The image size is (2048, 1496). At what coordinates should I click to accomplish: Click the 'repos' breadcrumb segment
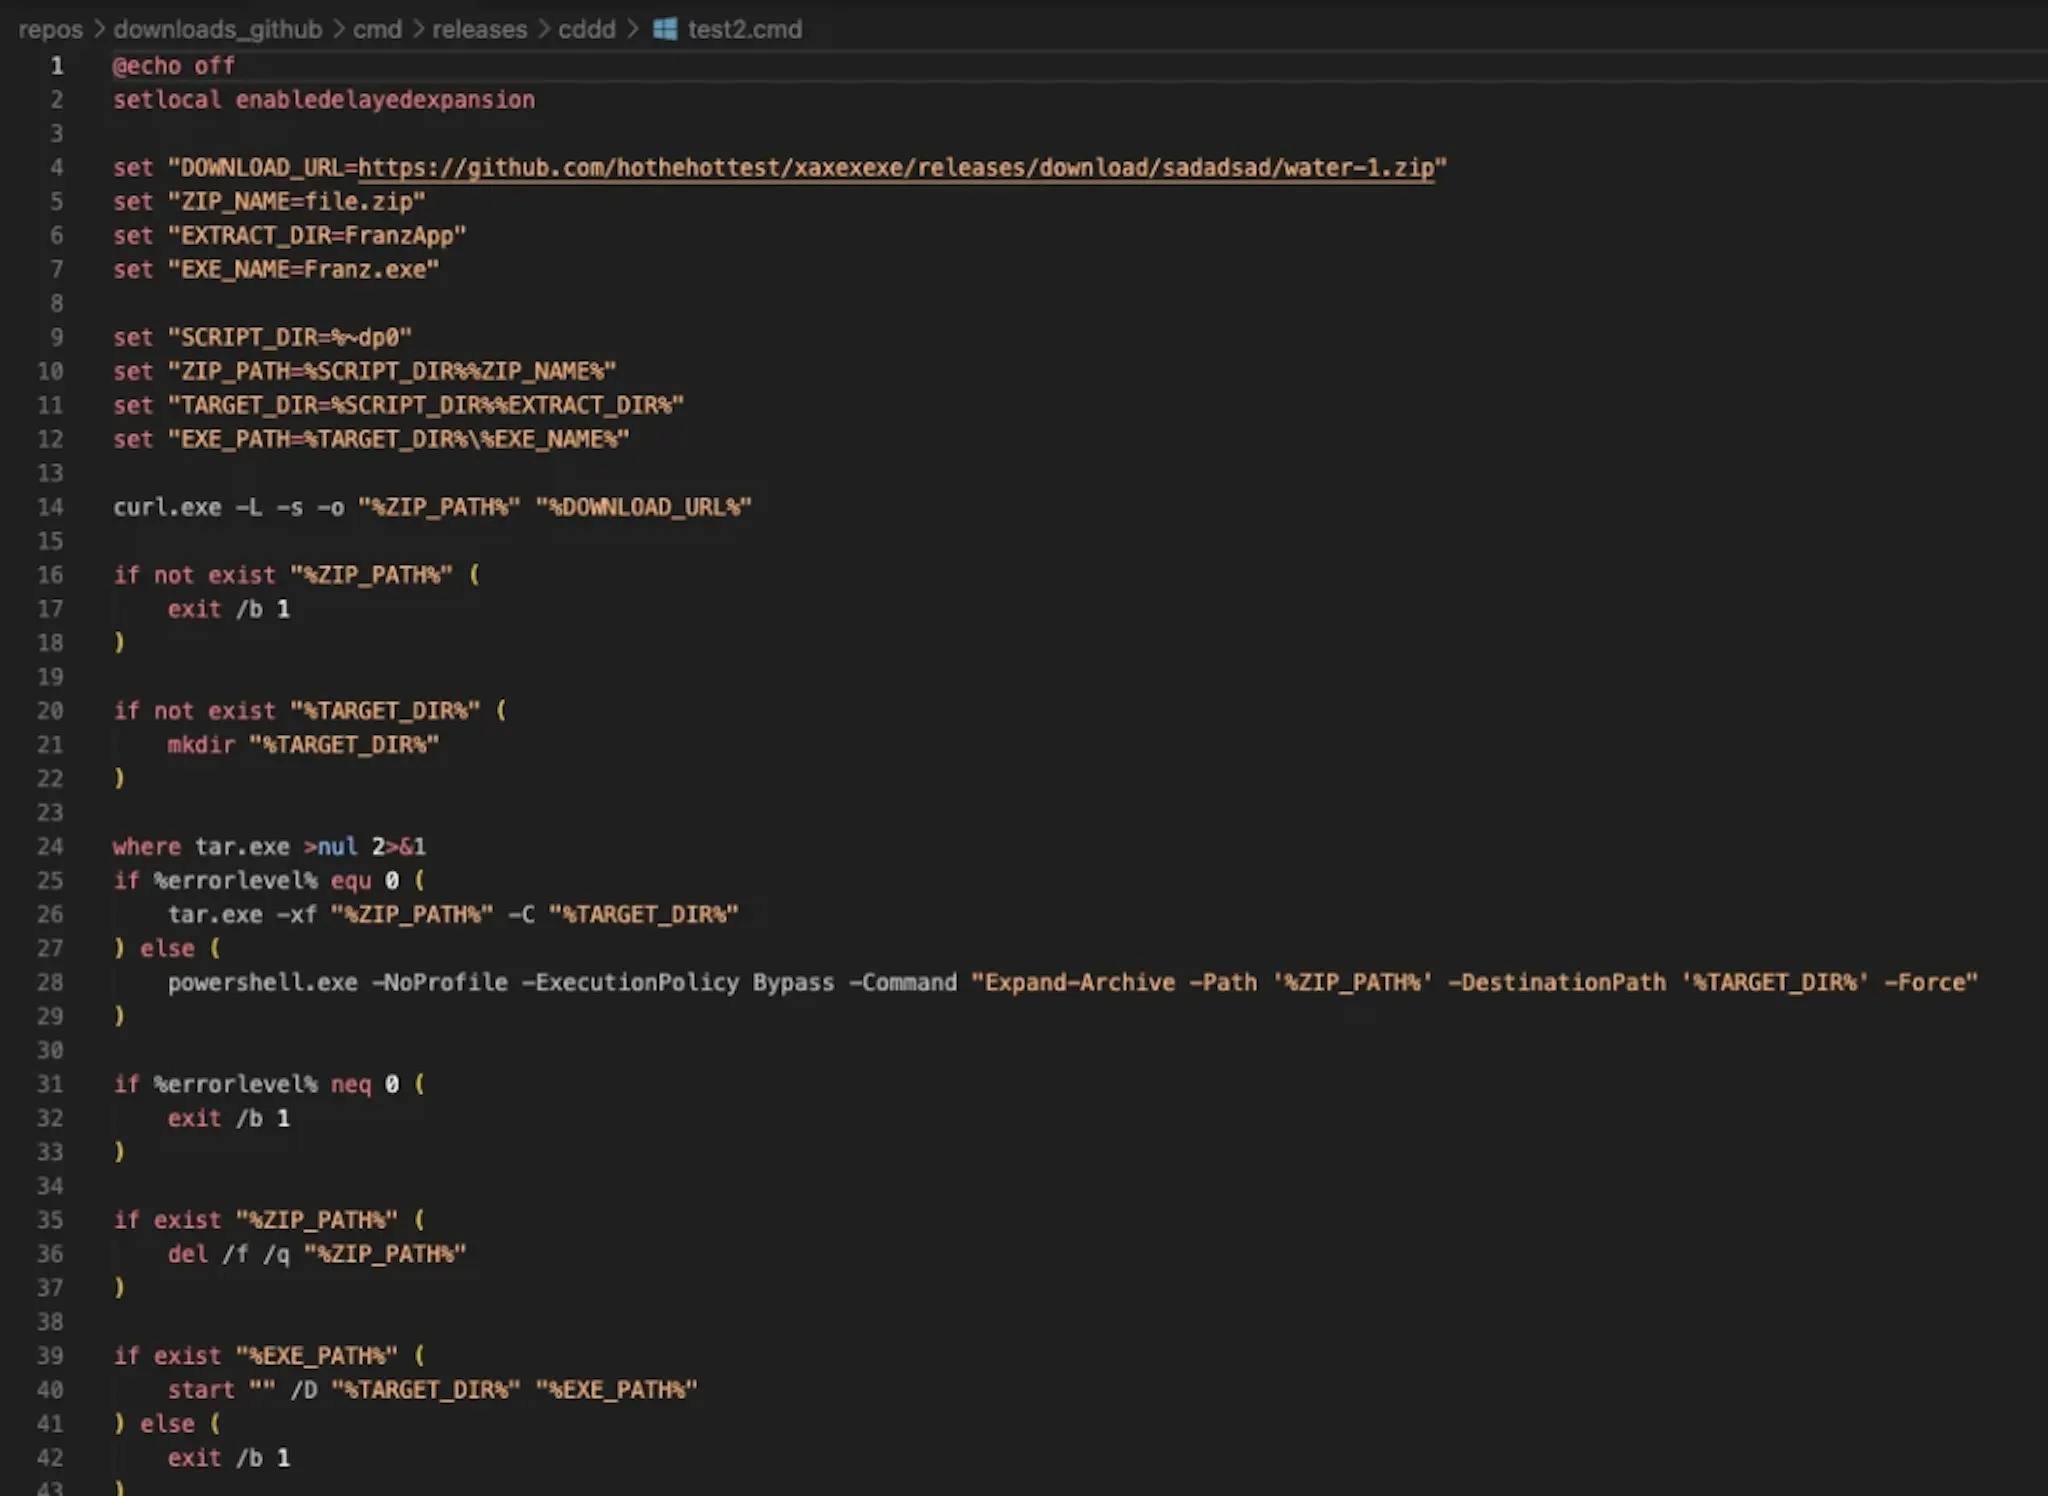click(50, 29)
